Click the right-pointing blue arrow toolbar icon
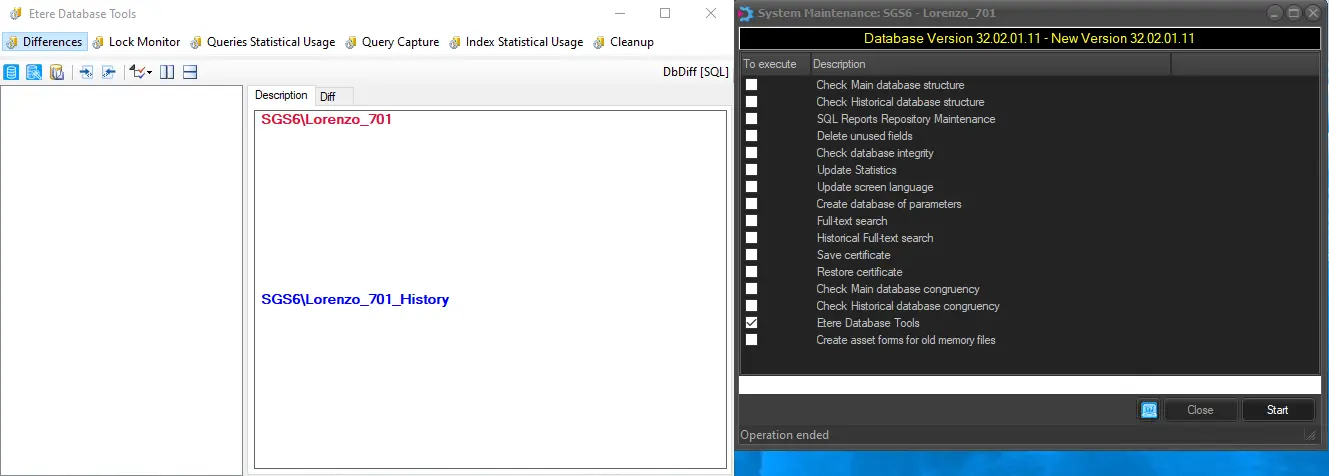1329x476 pixels. tap(86, 72)
